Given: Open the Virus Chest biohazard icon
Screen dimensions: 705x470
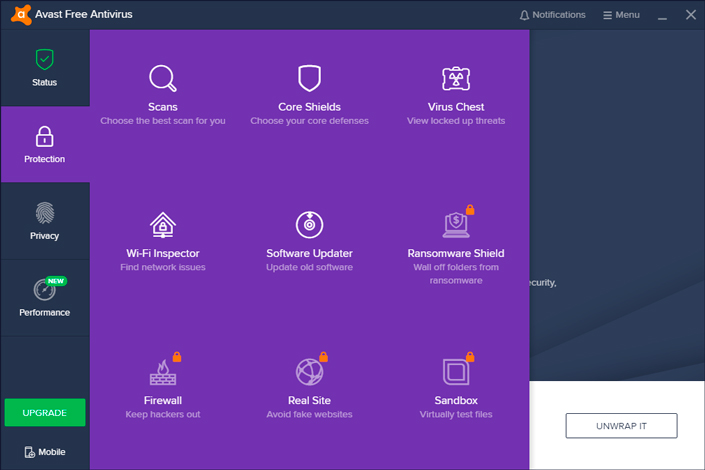Looking at the screenshot, I should [456, 79].
